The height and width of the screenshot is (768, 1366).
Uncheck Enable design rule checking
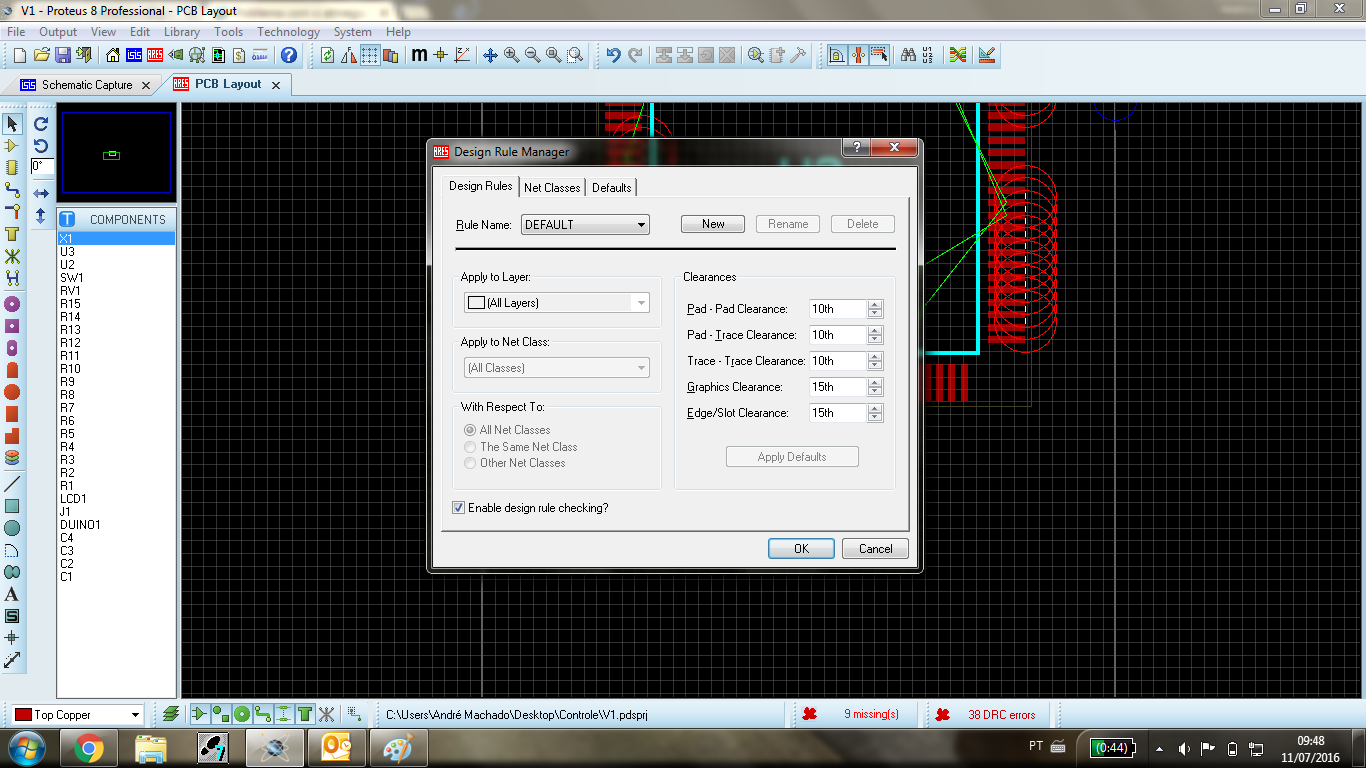click(459, 508)
